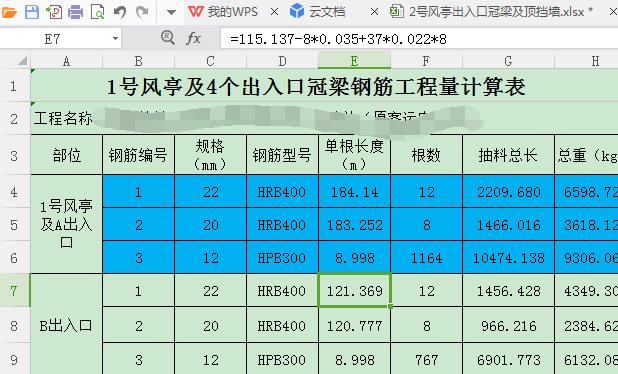Print the spreadsheet using the printer icon
This screenshot has width=618, height=374.
coord(75,12)
